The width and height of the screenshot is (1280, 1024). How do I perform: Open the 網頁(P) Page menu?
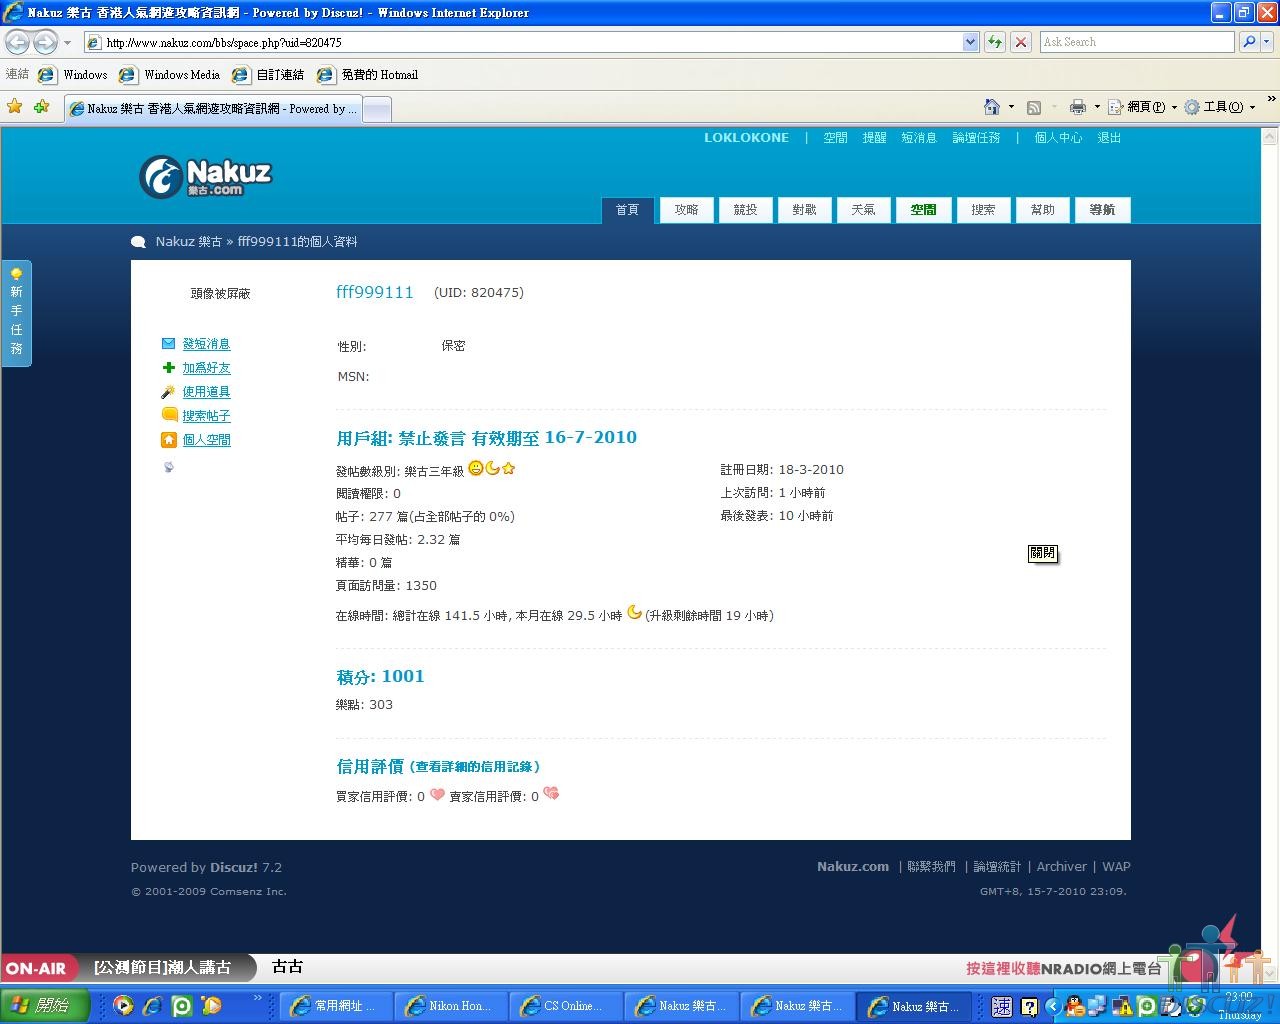click(1142, 107)
